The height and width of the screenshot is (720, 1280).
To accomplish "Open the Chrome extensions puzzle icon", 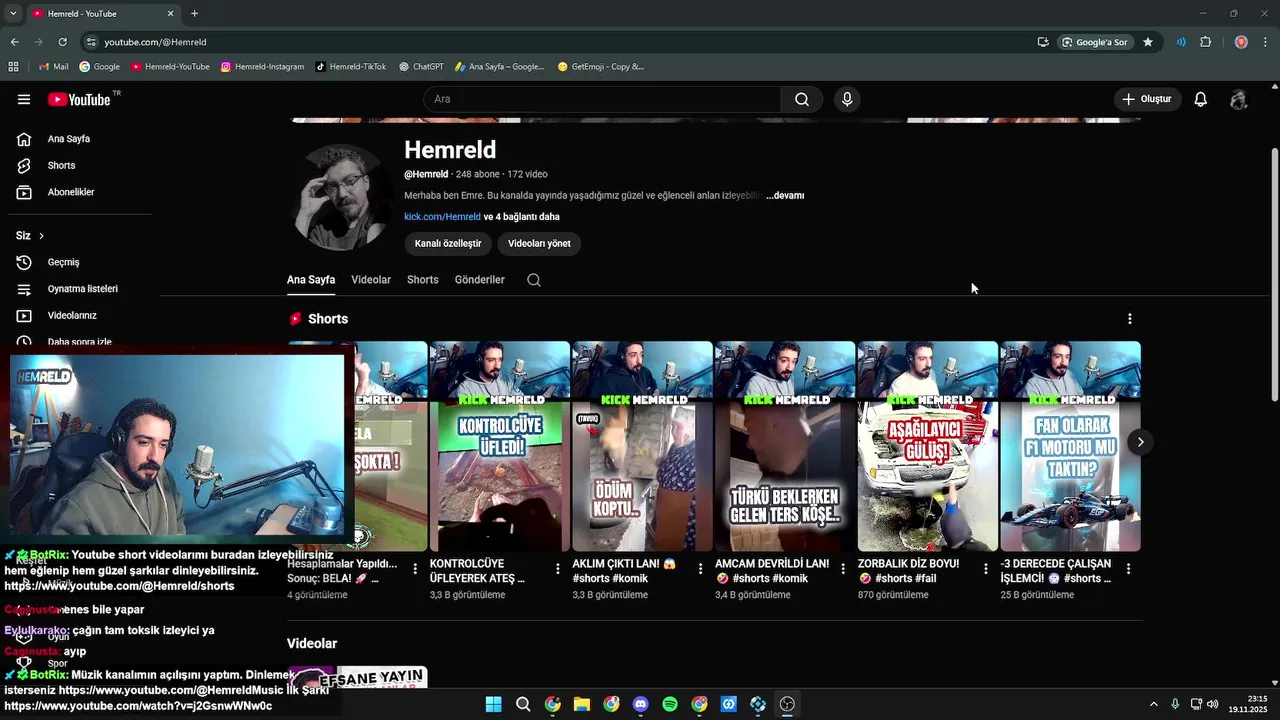I will [1205, 42].
